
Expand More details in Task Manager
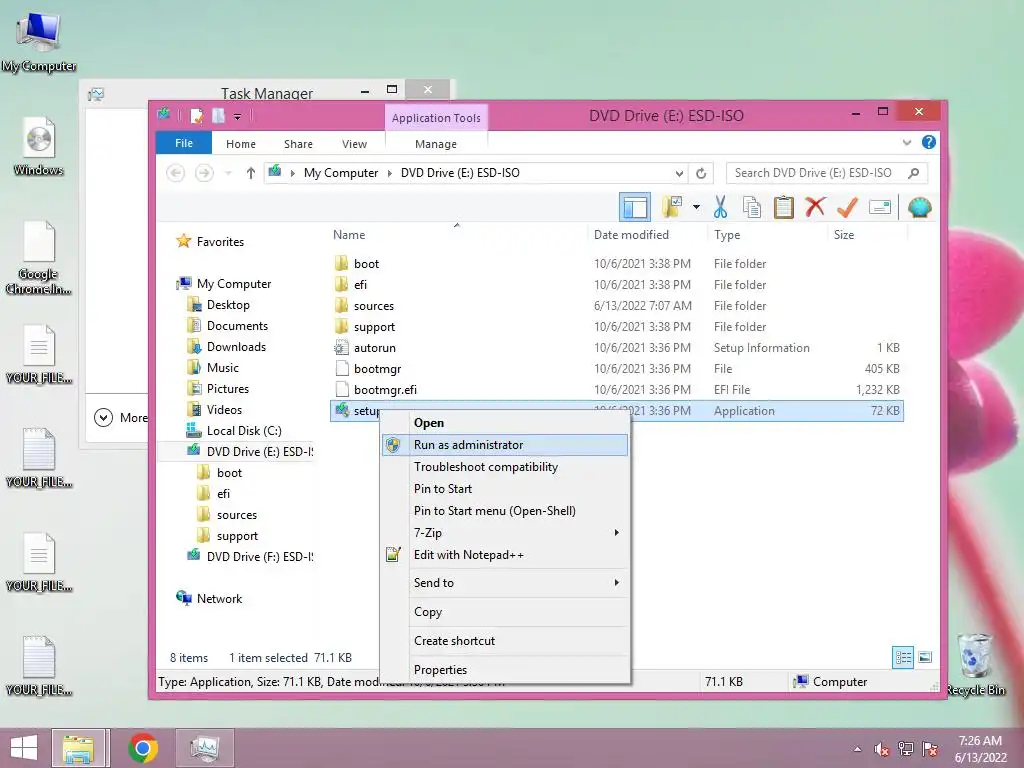pos(120,417)
